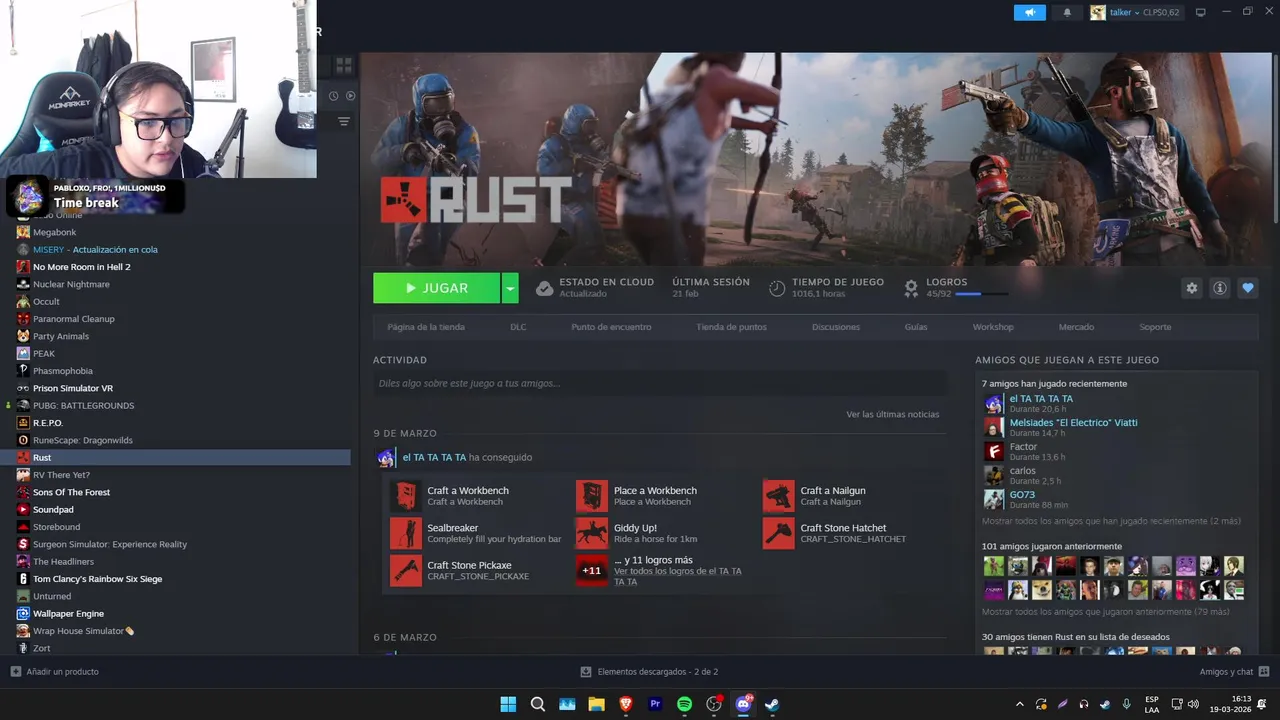Select Zort in the library list
Screen dimensions: 1280x720
41,648
